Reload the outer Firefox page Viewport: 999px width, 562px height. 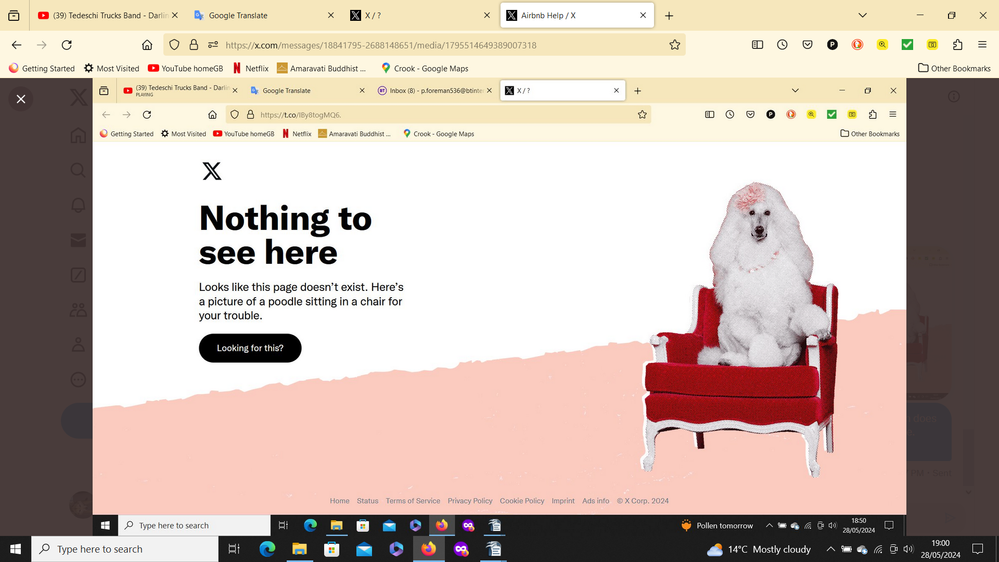66,45
